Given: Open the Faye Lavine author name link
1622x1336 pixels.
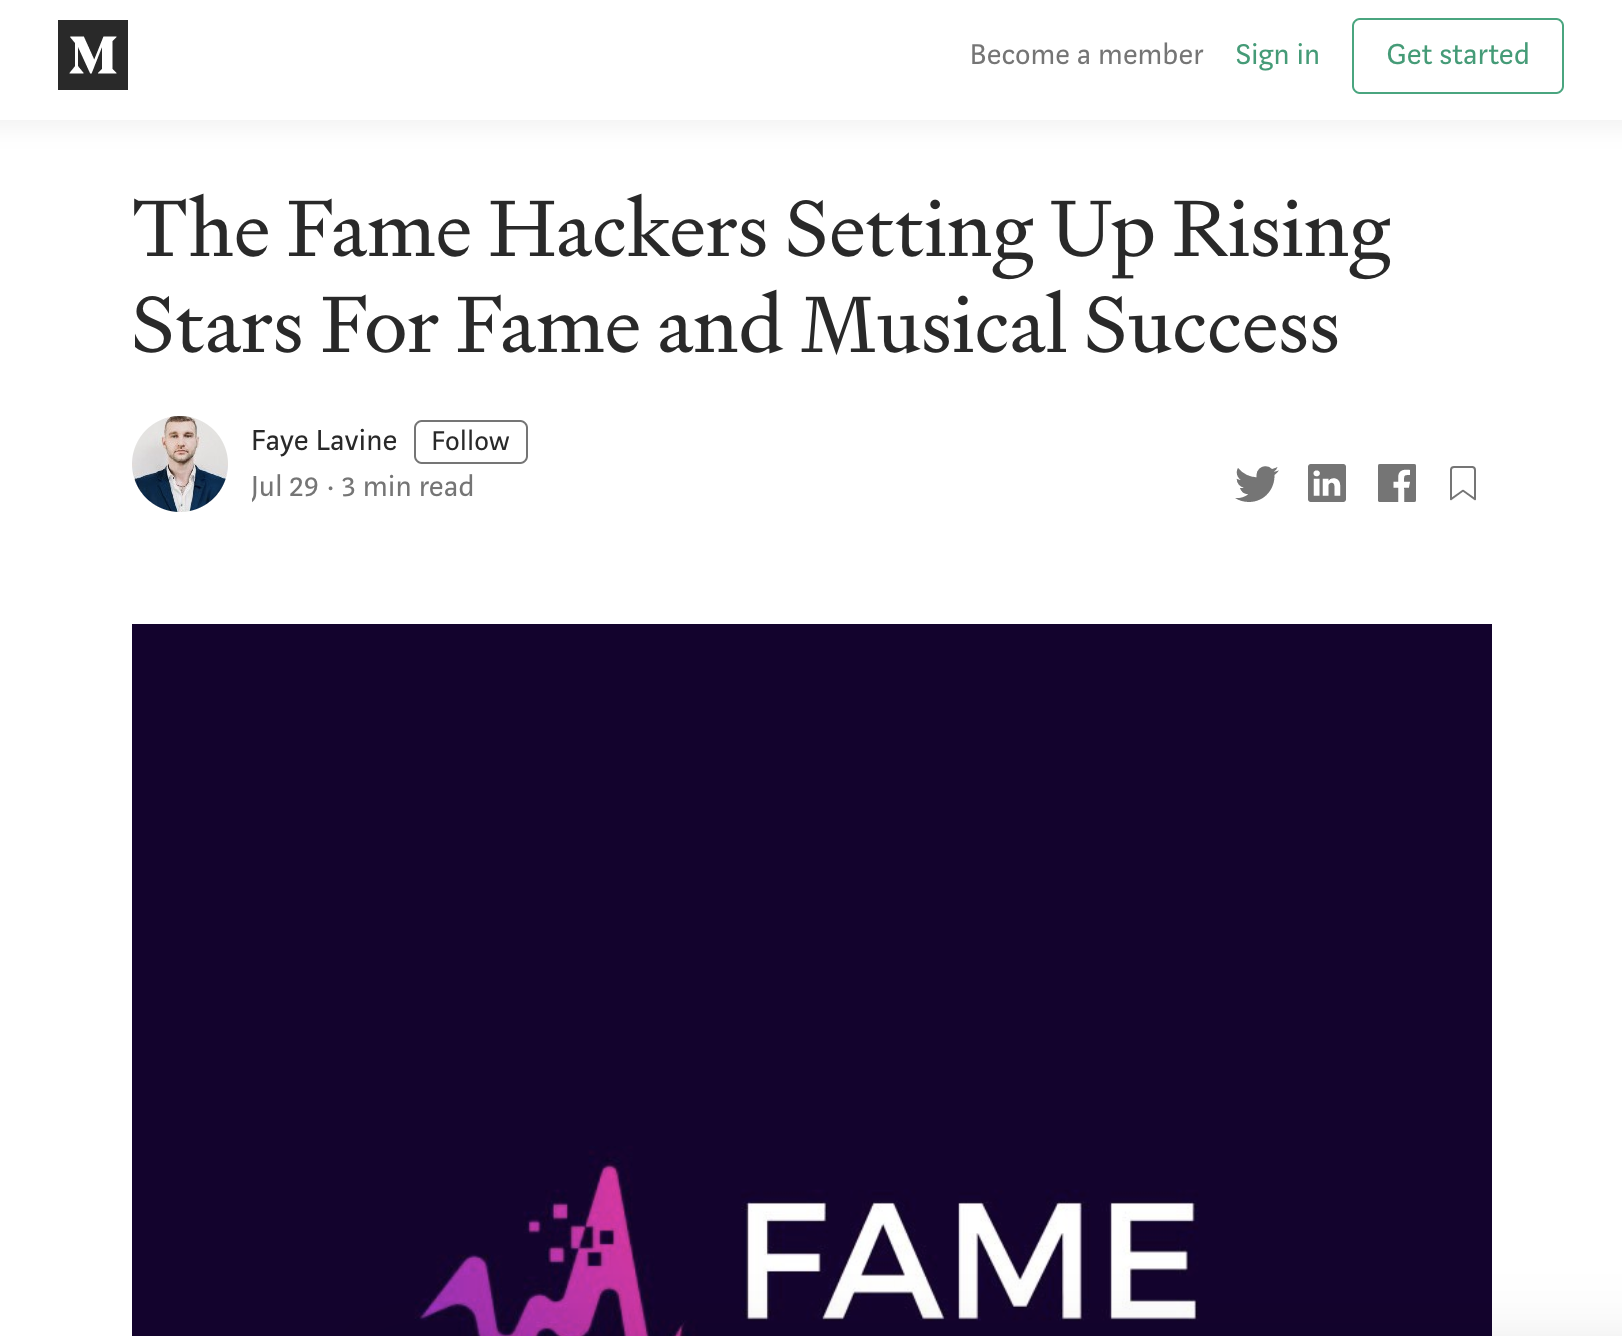Looking at the screenshot, I should click(x=324, y=441).
